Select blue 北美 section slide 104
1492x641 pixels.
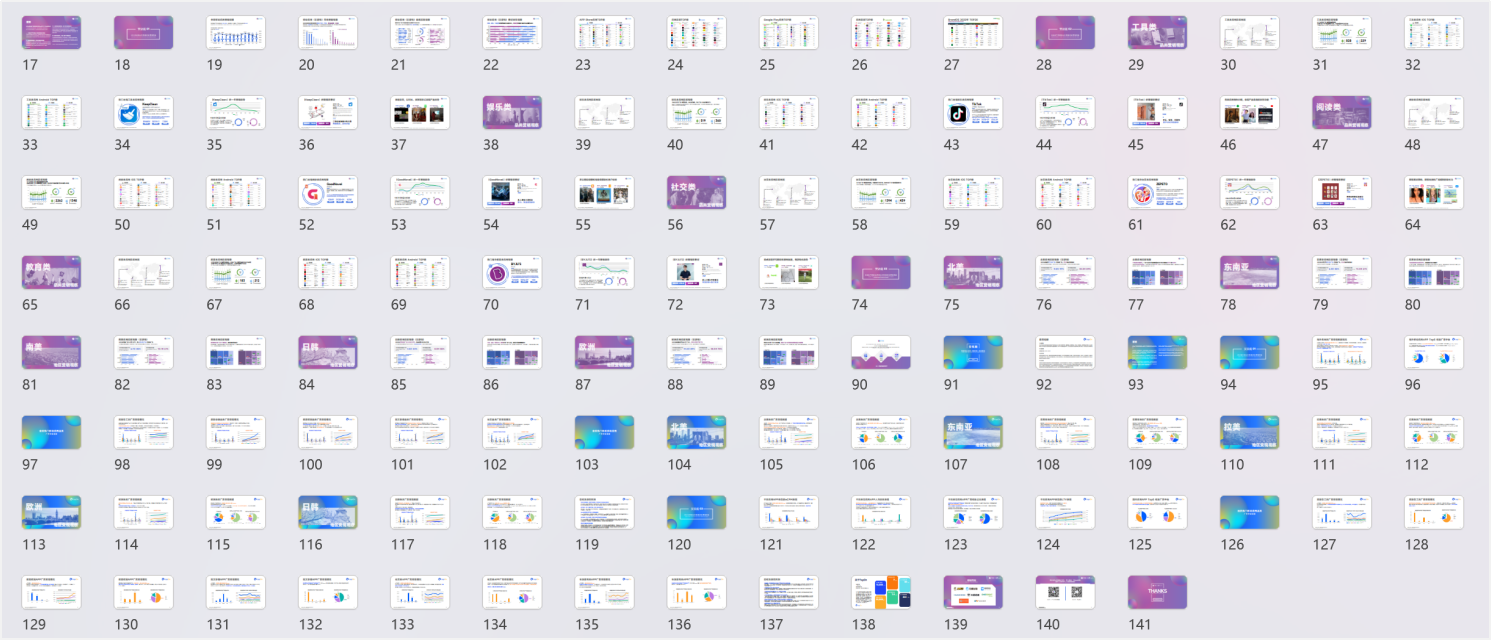tap(696, 433)
